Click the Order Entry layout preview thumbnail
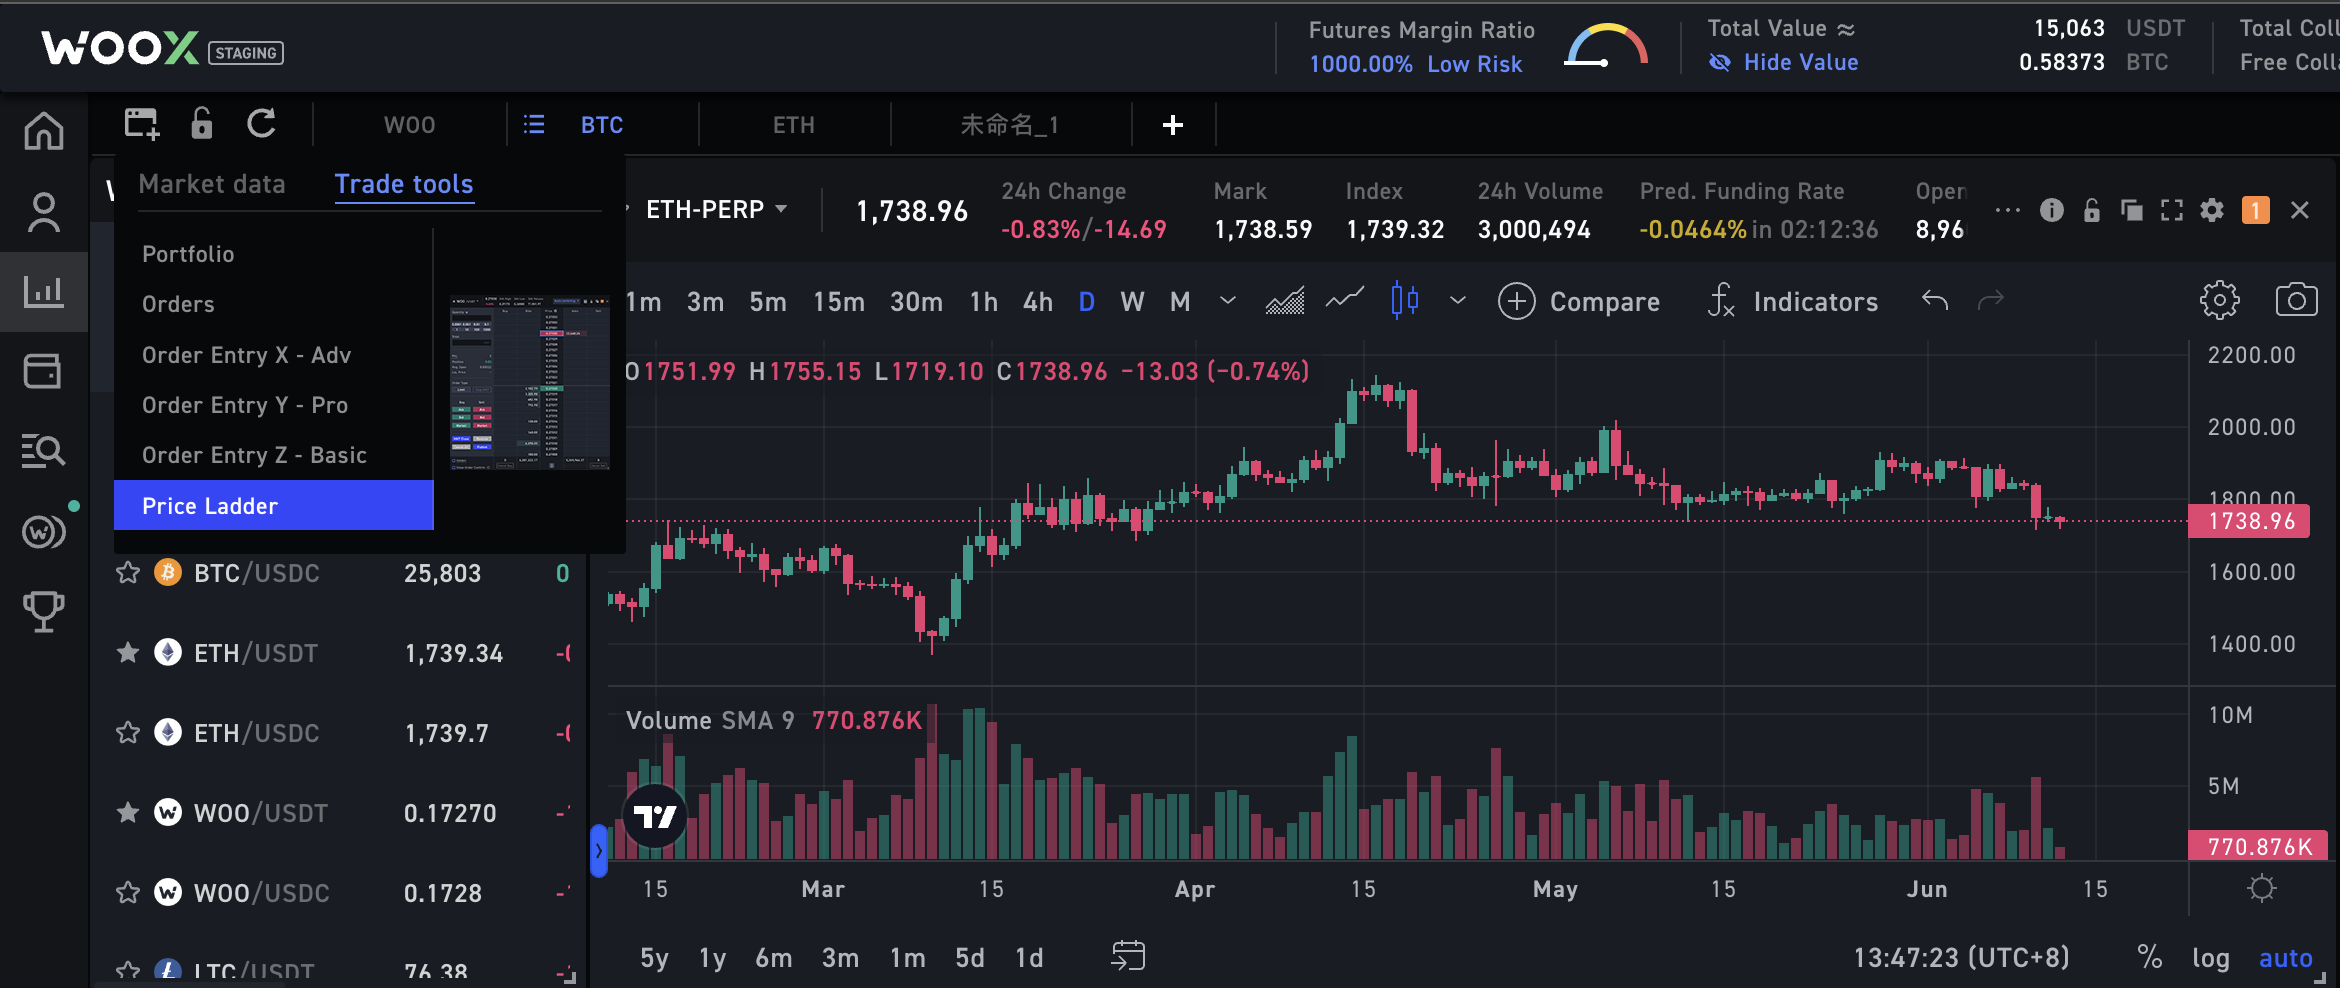2340x988 pixels. [529, 382]
